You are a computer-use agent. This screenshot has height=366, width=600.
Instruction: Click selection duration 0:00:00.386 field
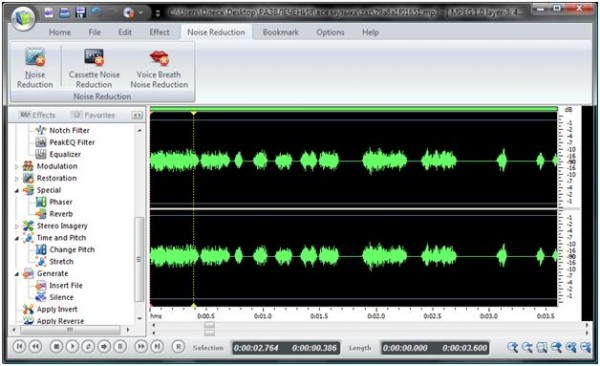(x=314, y=348)
